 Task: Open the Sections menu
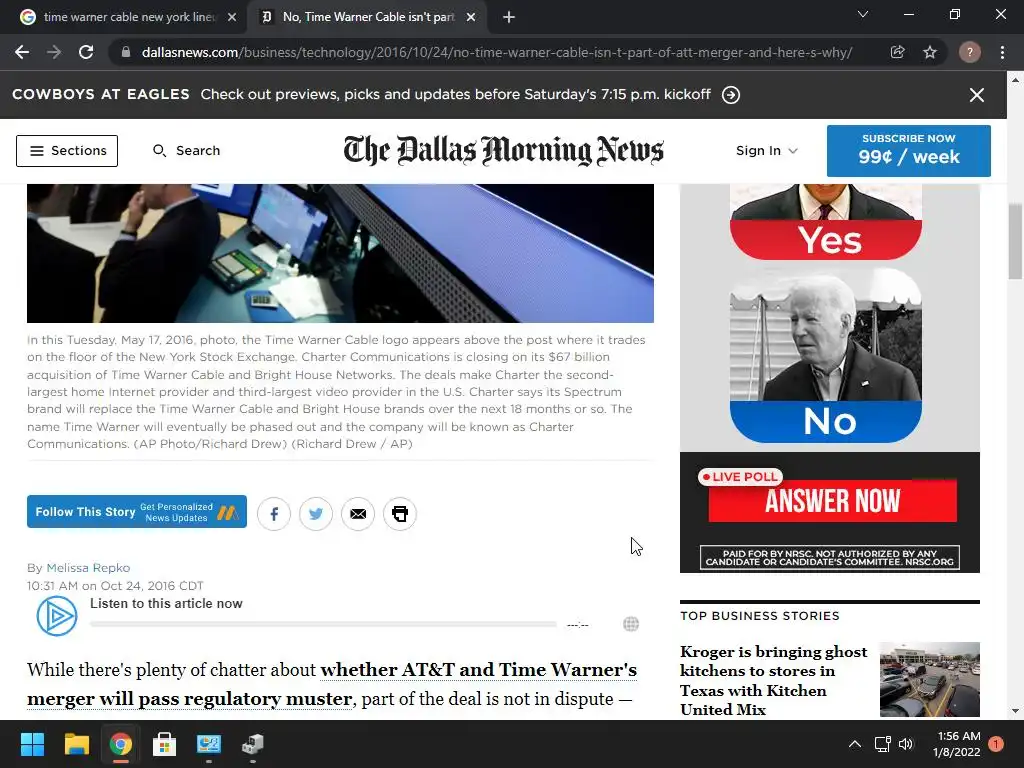click(x=67, y=151)
